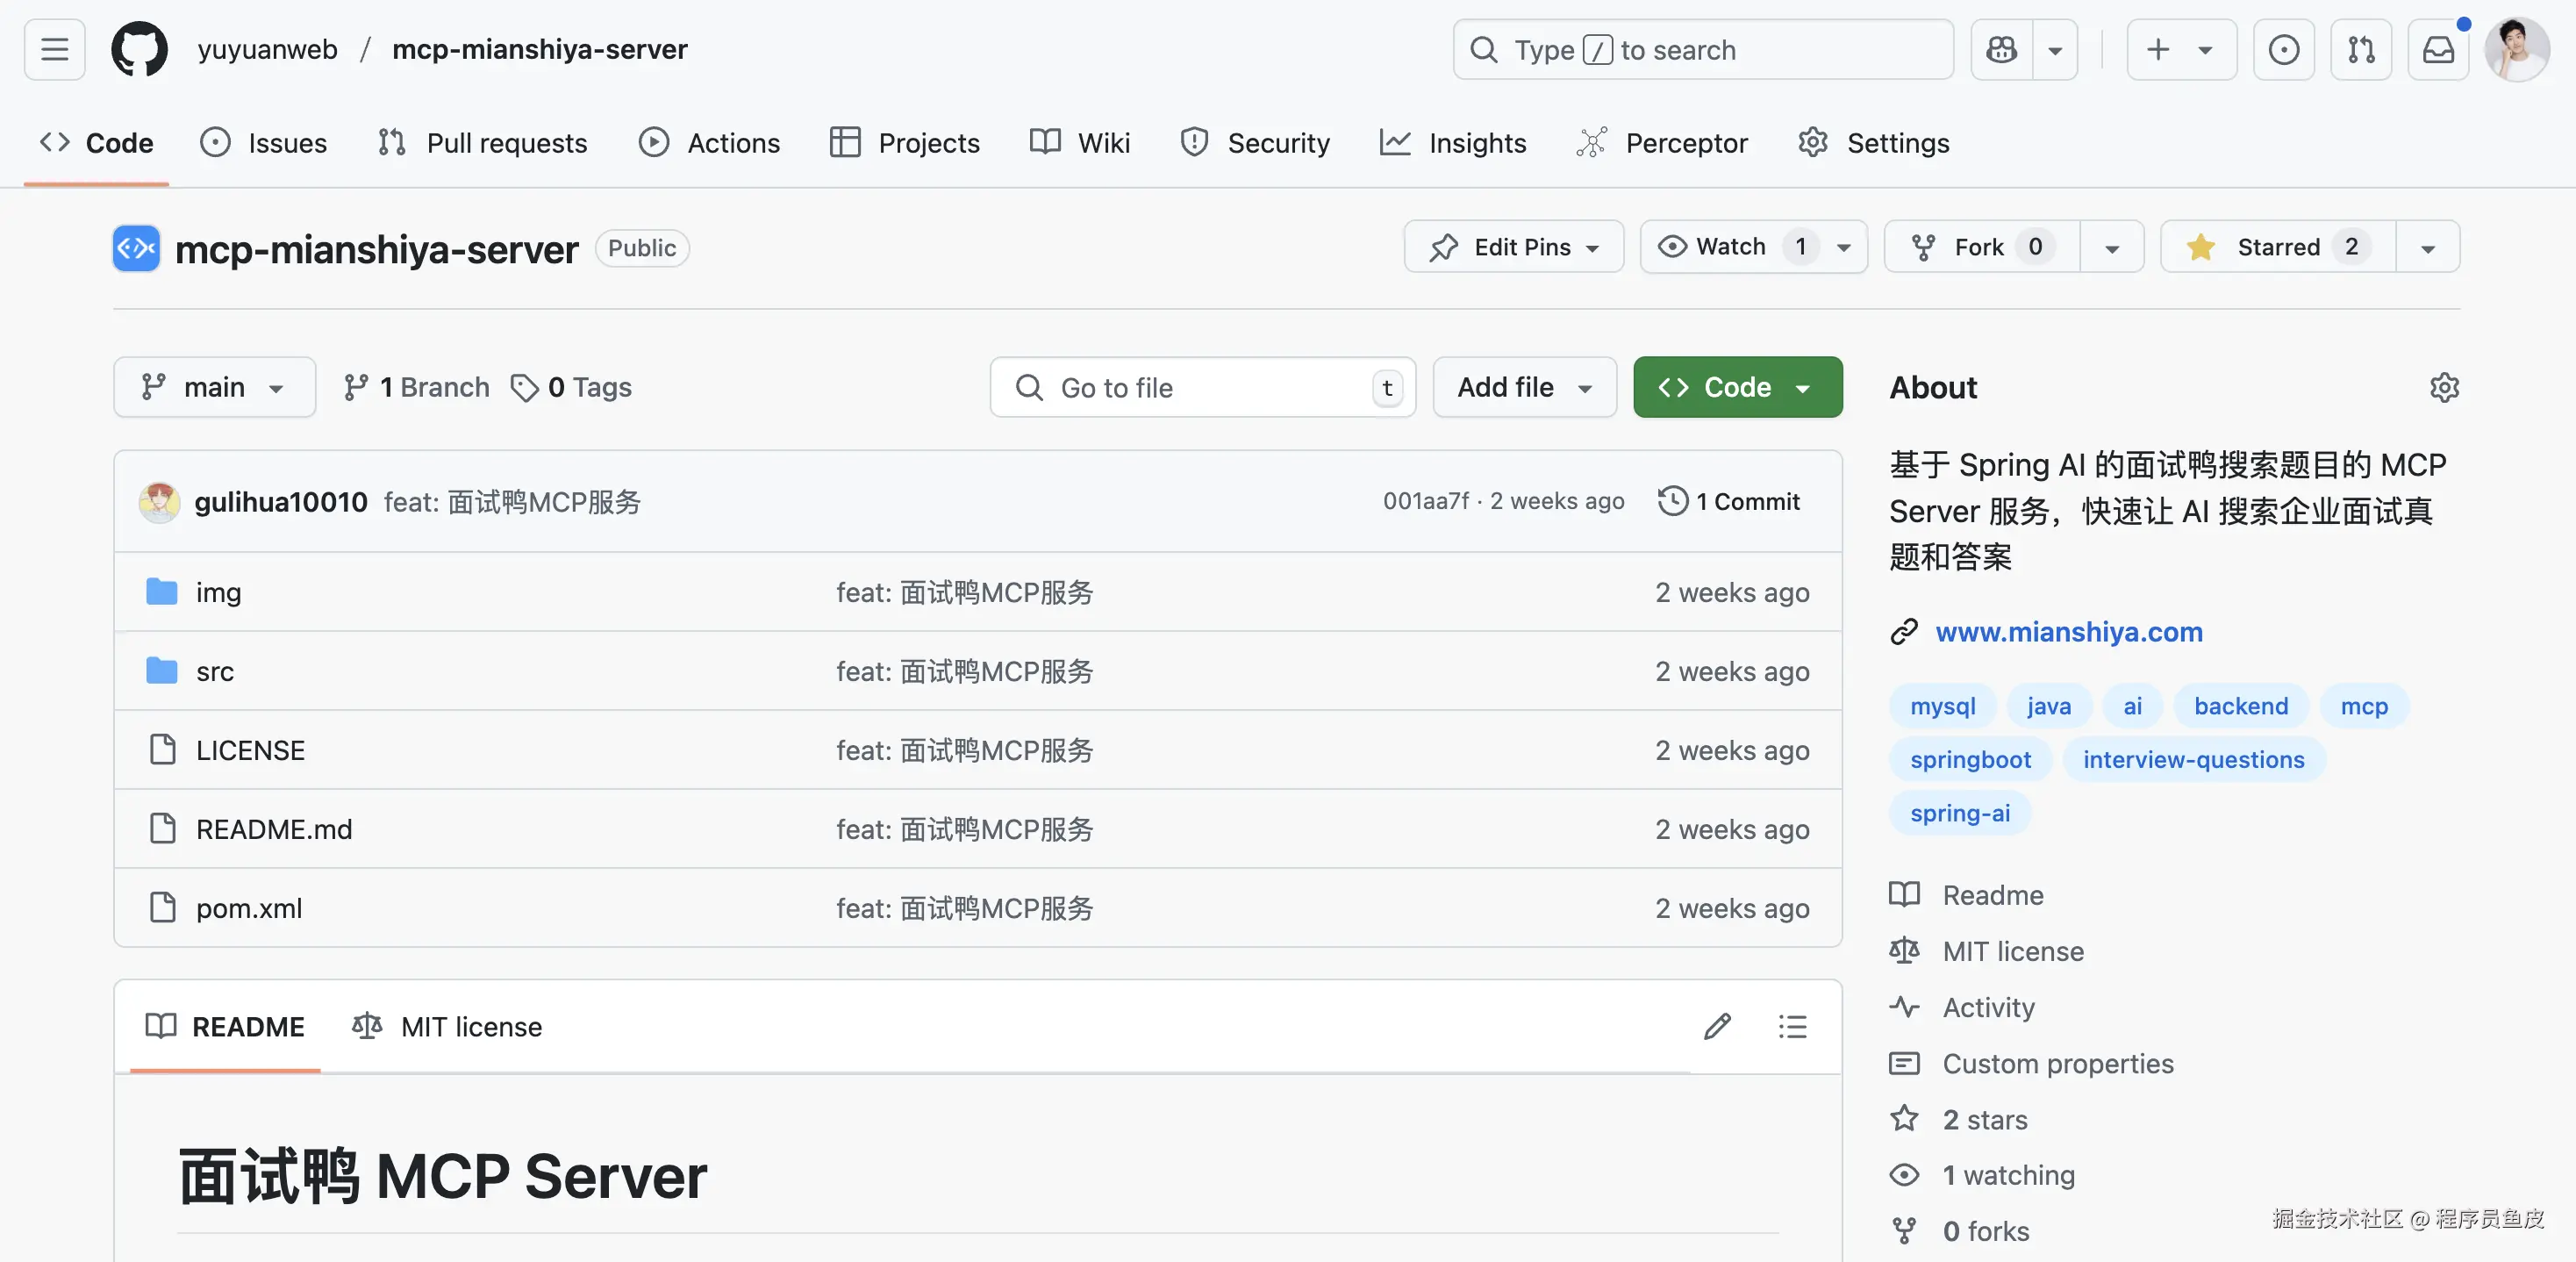The width and height of the screenshot is (2576, 1262).
Task: Edit README with the pencil icon
Action: [x=1717, y=1026]
